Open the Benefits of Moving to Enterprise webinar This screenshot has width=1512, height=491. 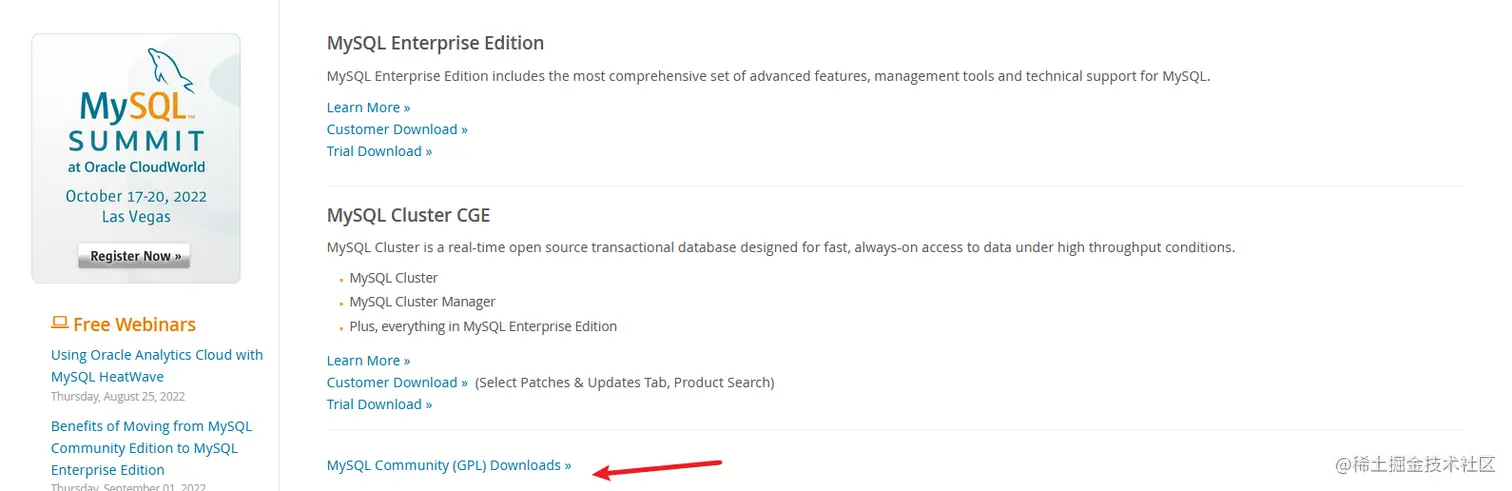(151, 448)
